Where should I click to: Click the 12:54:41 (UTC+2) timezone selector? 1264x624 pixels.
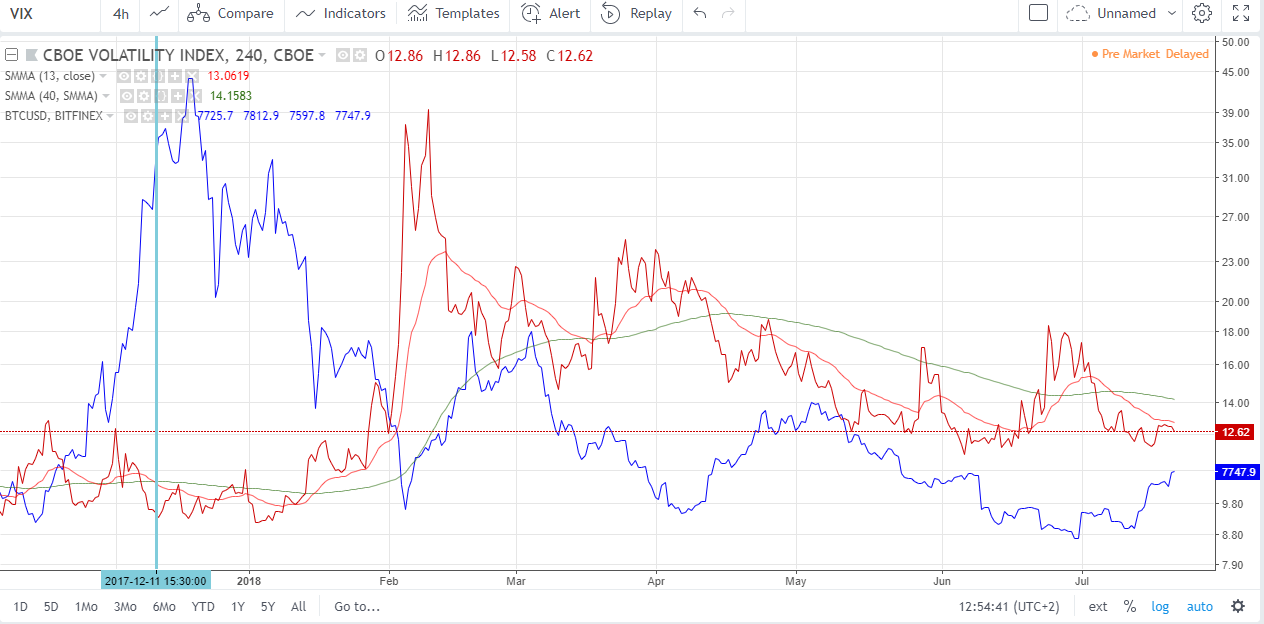click(1009, 606)
